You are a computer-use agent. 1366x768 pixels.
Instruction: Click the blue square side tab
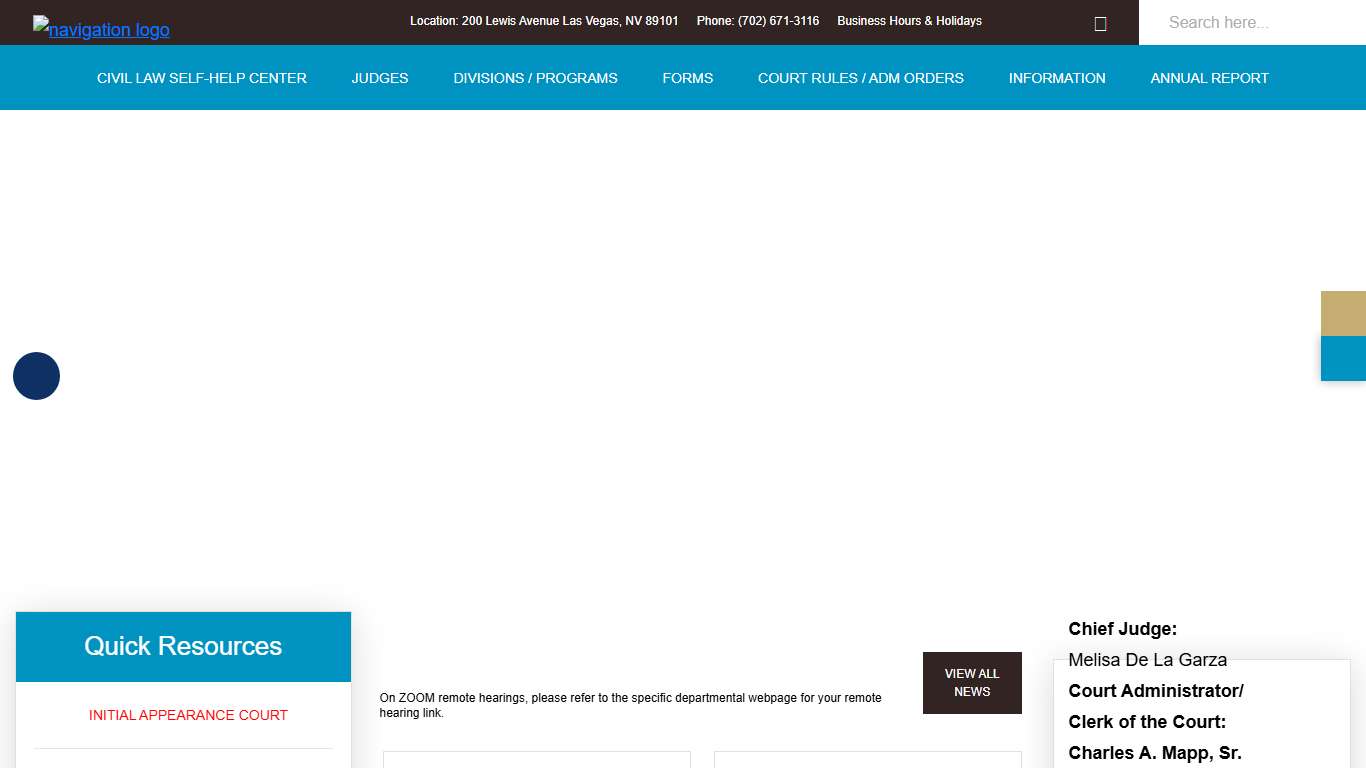(x=1343, y=358)
